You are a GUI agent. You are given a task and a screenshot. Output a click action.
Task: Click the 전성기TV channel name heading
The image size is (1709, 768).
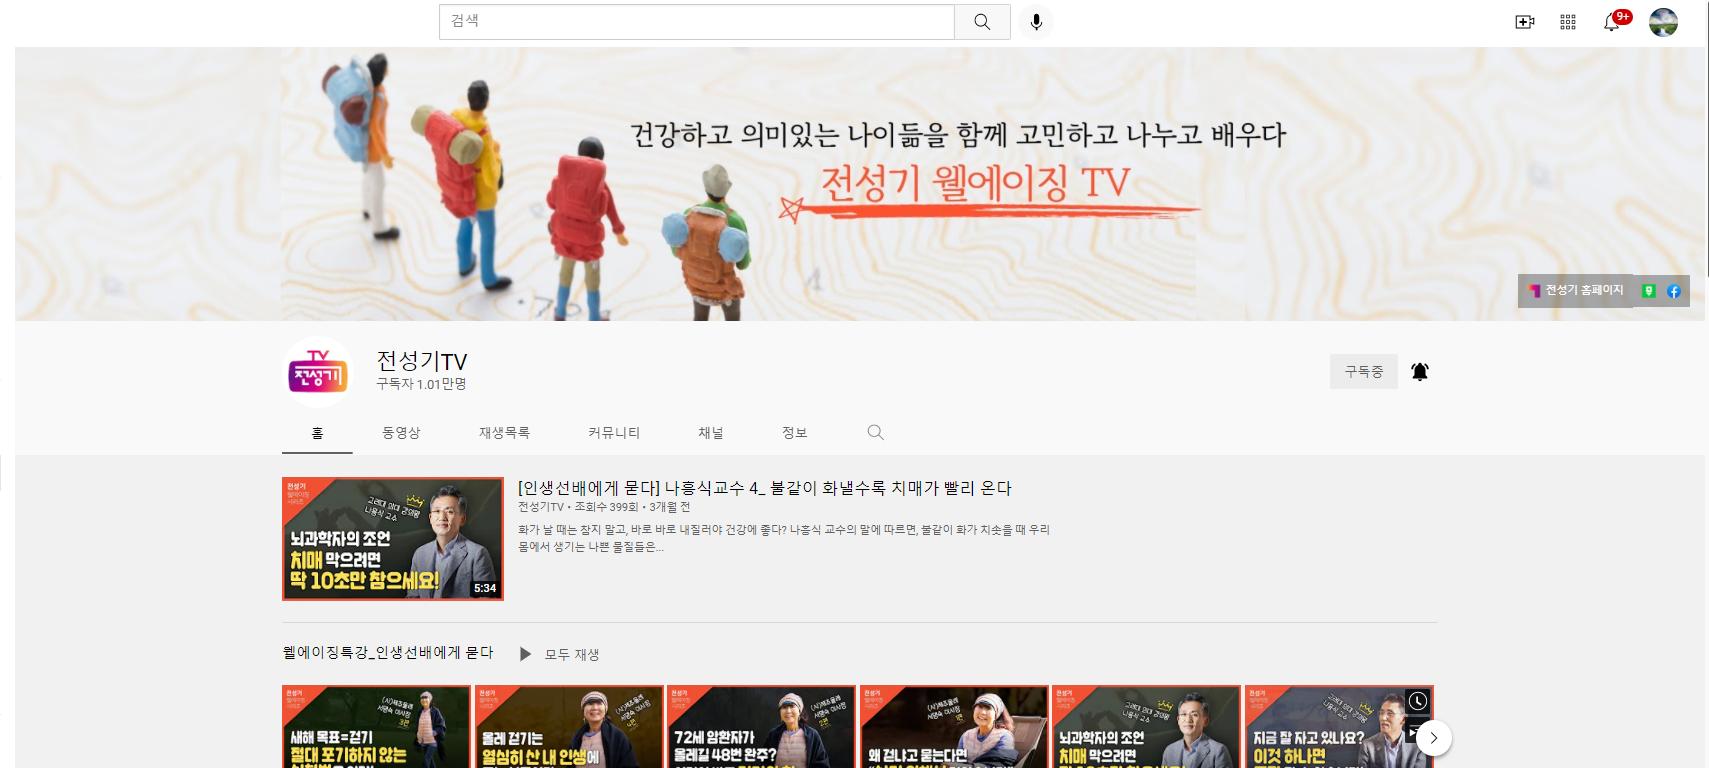pyautogui.click(x=422, y=362)
